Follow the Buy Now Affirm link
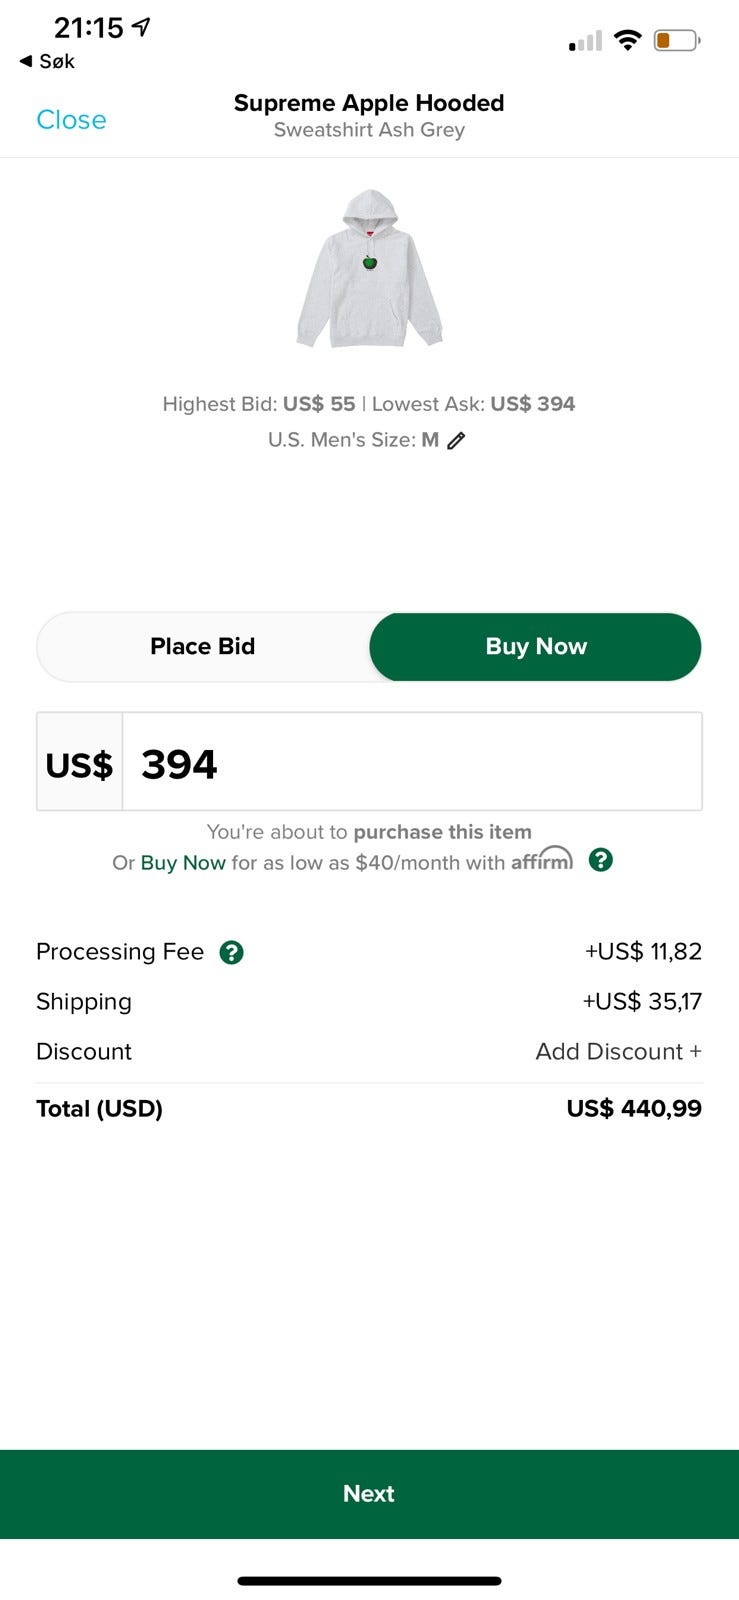Viewport: 739px width, 1600px height. [183, 863]
